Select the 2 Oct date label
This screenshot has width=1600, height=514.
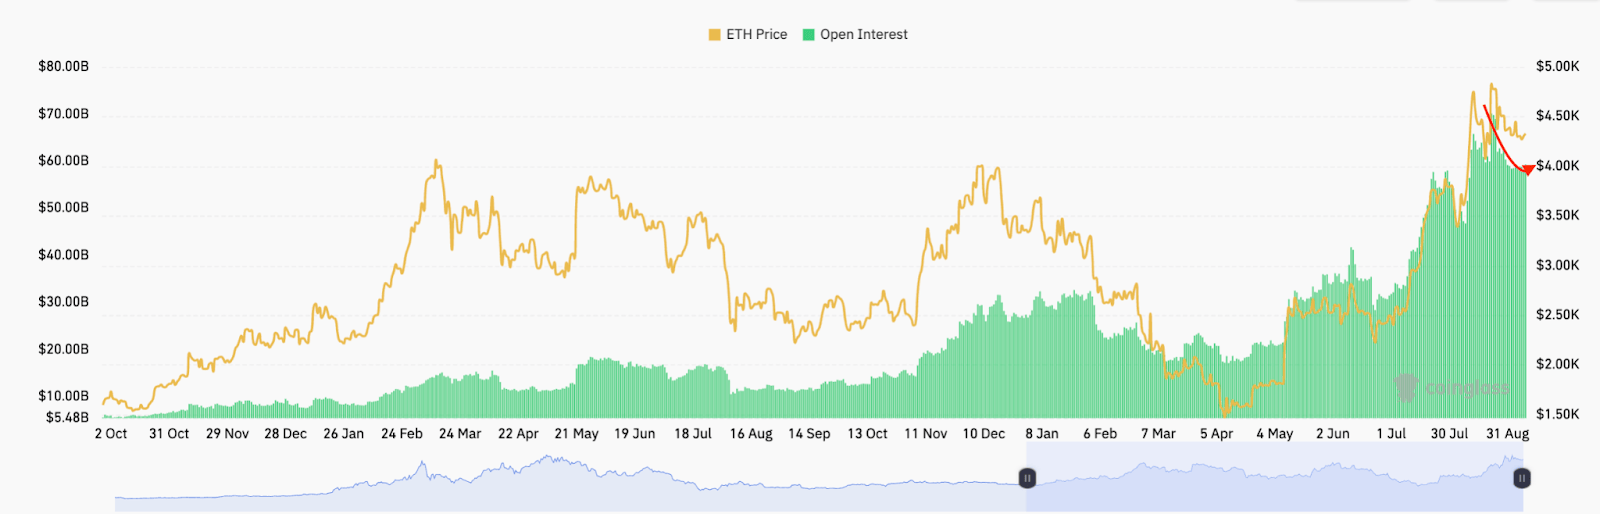[x=111, y=434]
